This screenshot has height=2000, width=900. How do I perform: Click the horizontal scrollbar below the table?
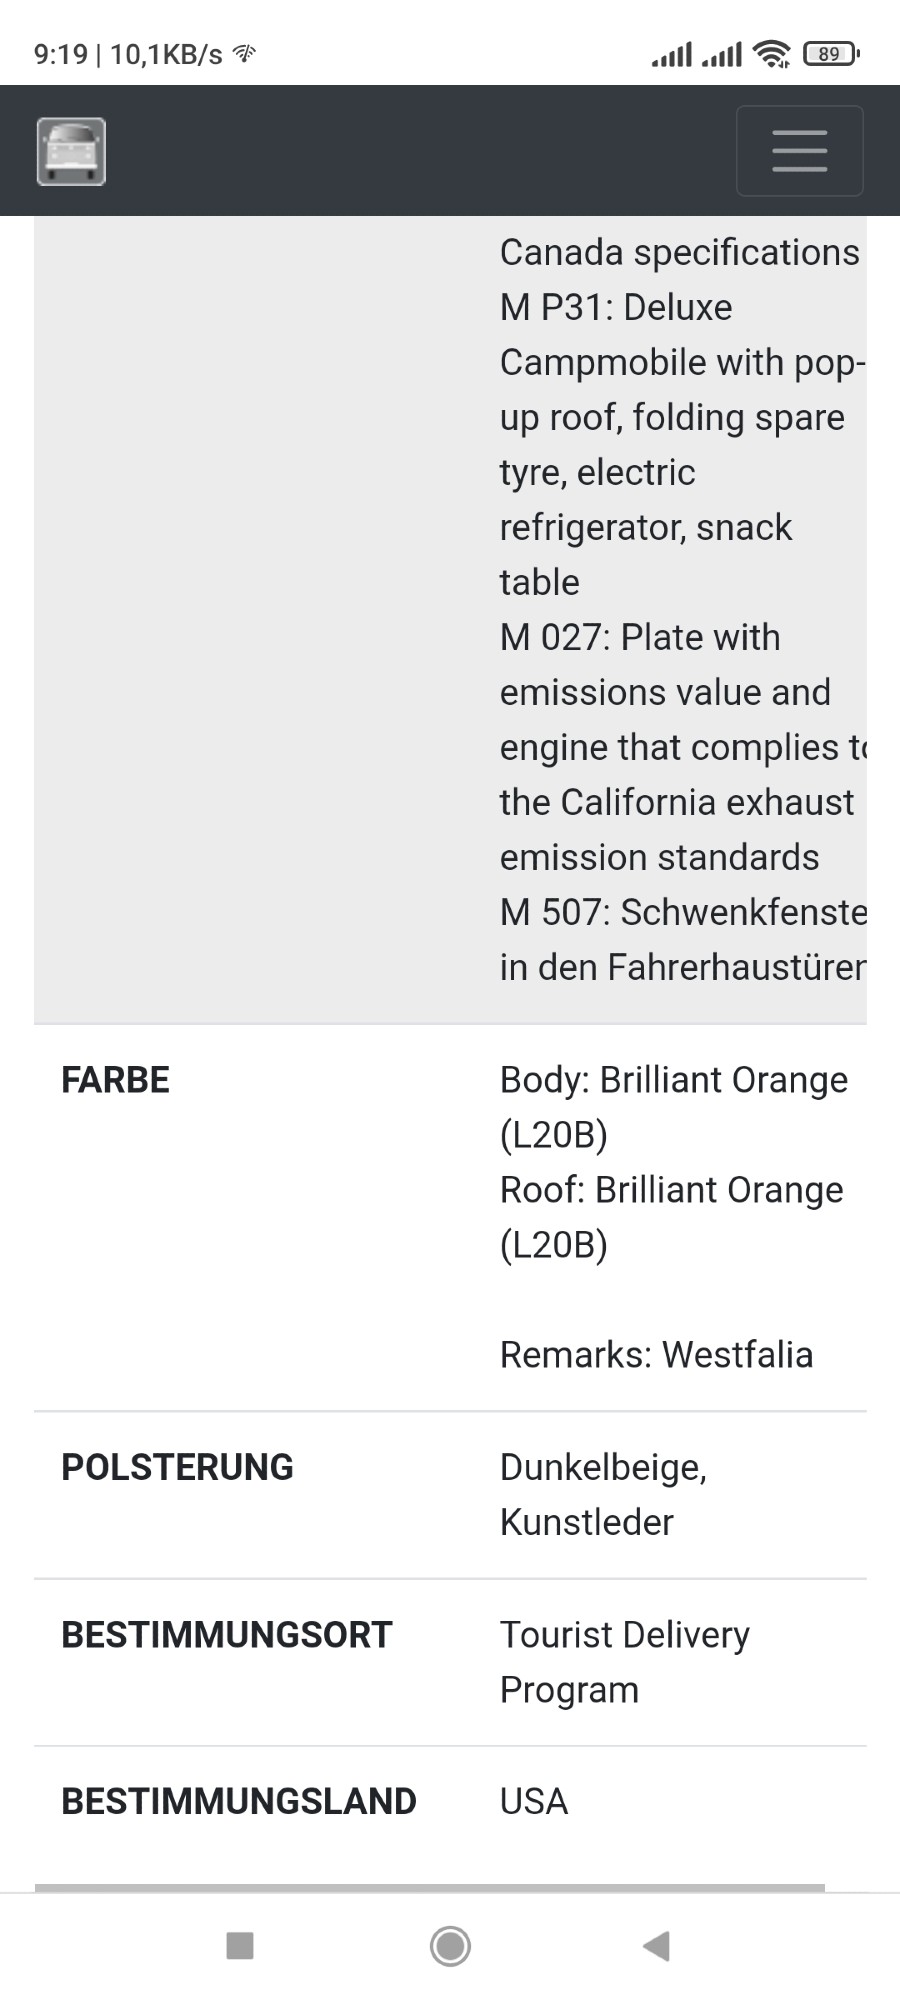coord(430,1887)
